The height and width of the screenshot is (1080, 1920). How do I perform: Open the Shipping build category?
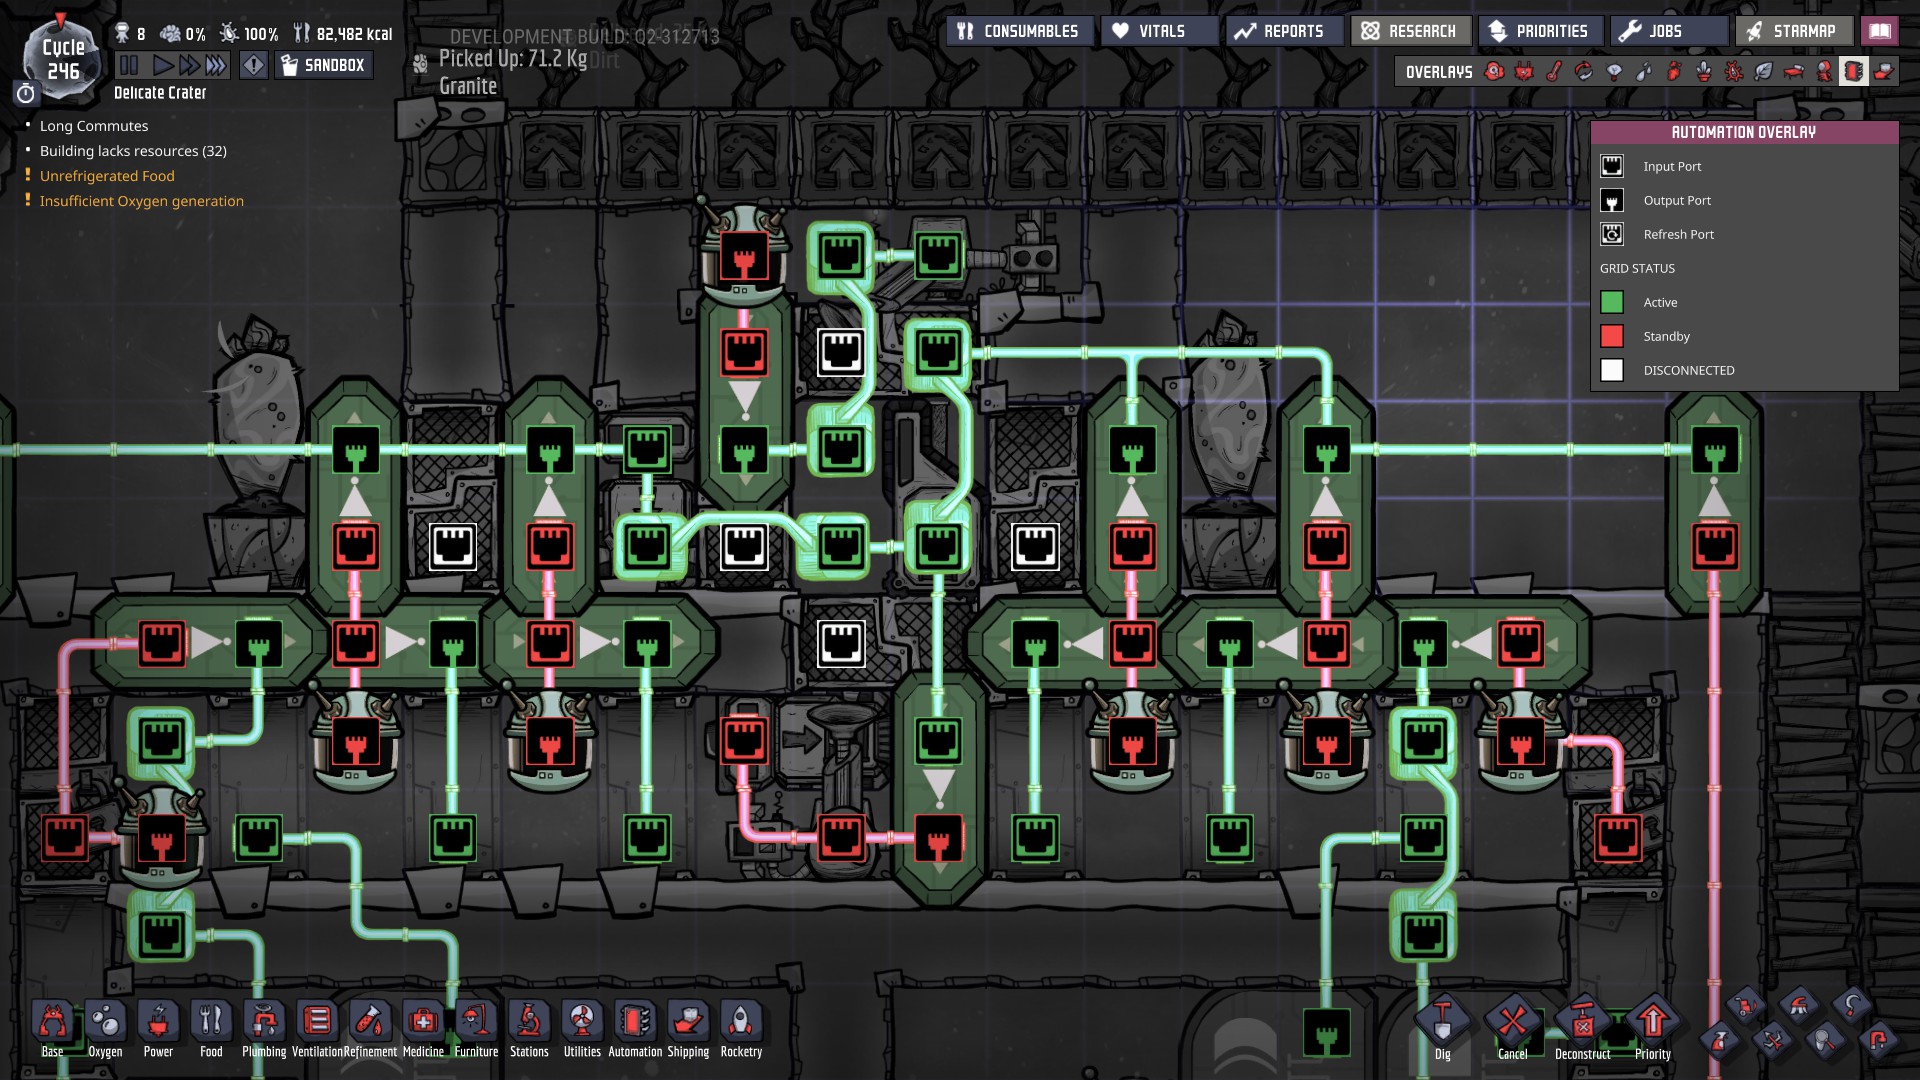click(x=688, y=1029)
